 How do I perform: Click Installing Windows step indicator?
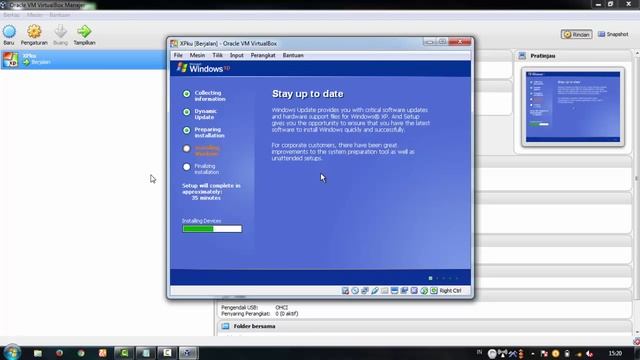[187, 149]
